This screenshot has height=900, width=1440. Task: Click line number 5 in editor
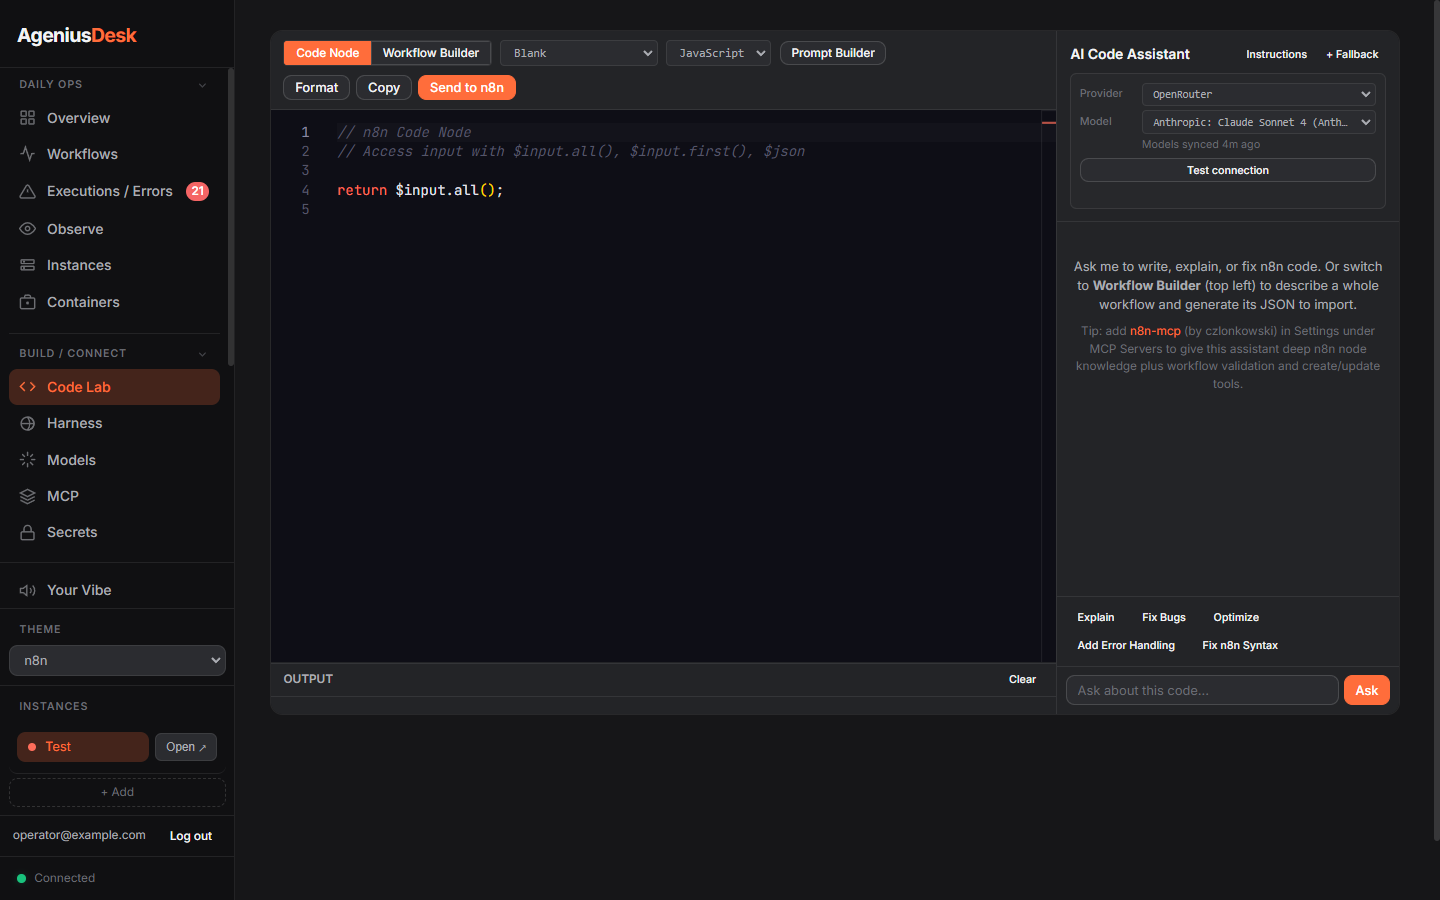[305, 209]
